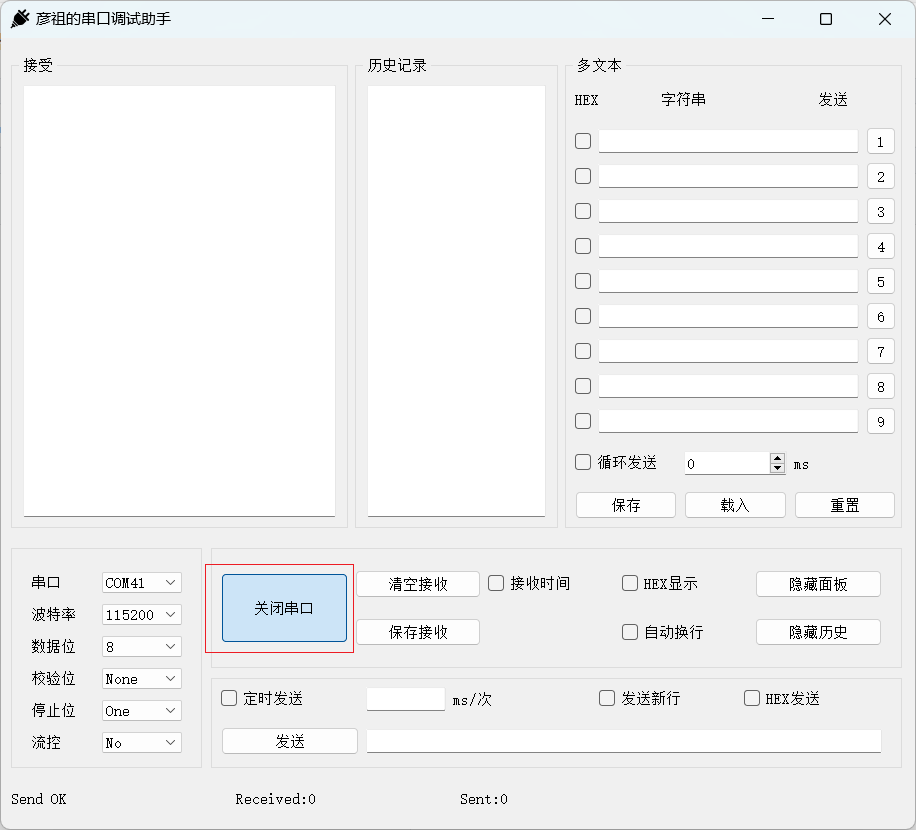Viewport: 916px width, 830px height.
Task: Tick the HEX checkbox for row 4
Action: 583,246
